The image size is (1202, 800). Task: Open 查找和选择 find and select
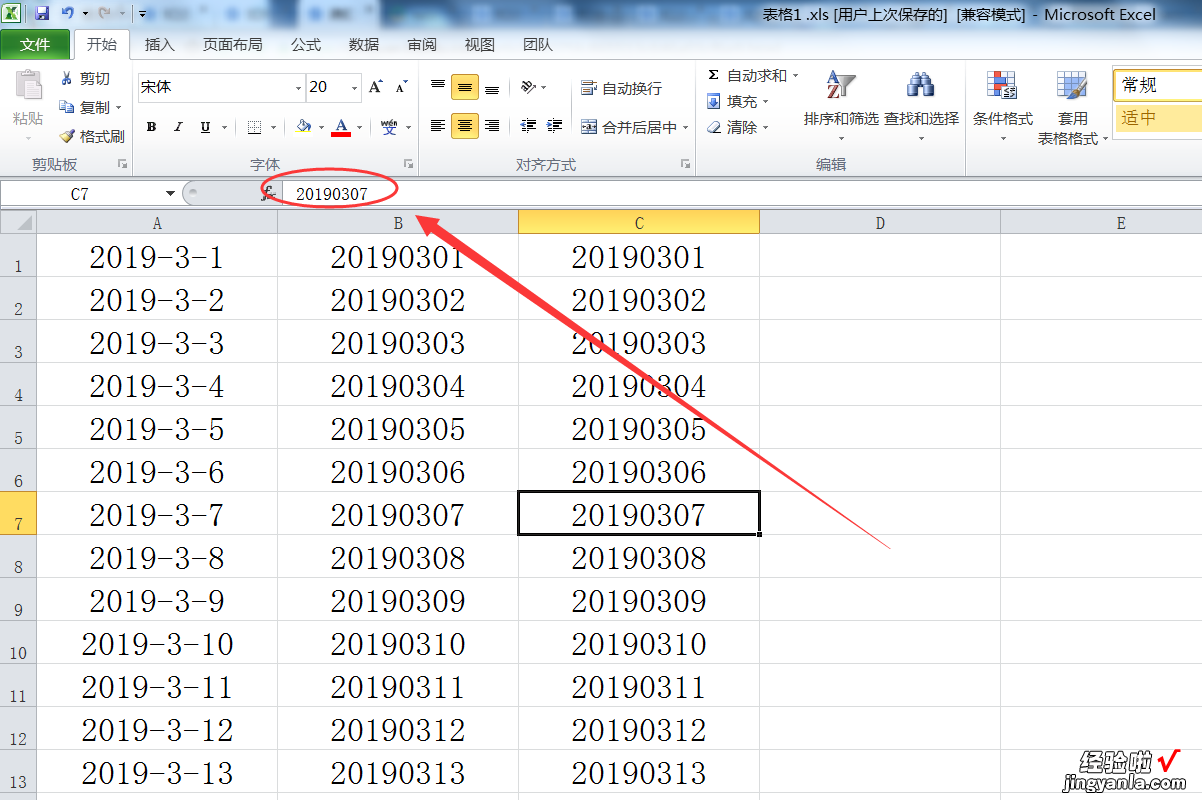click(921, 104)
